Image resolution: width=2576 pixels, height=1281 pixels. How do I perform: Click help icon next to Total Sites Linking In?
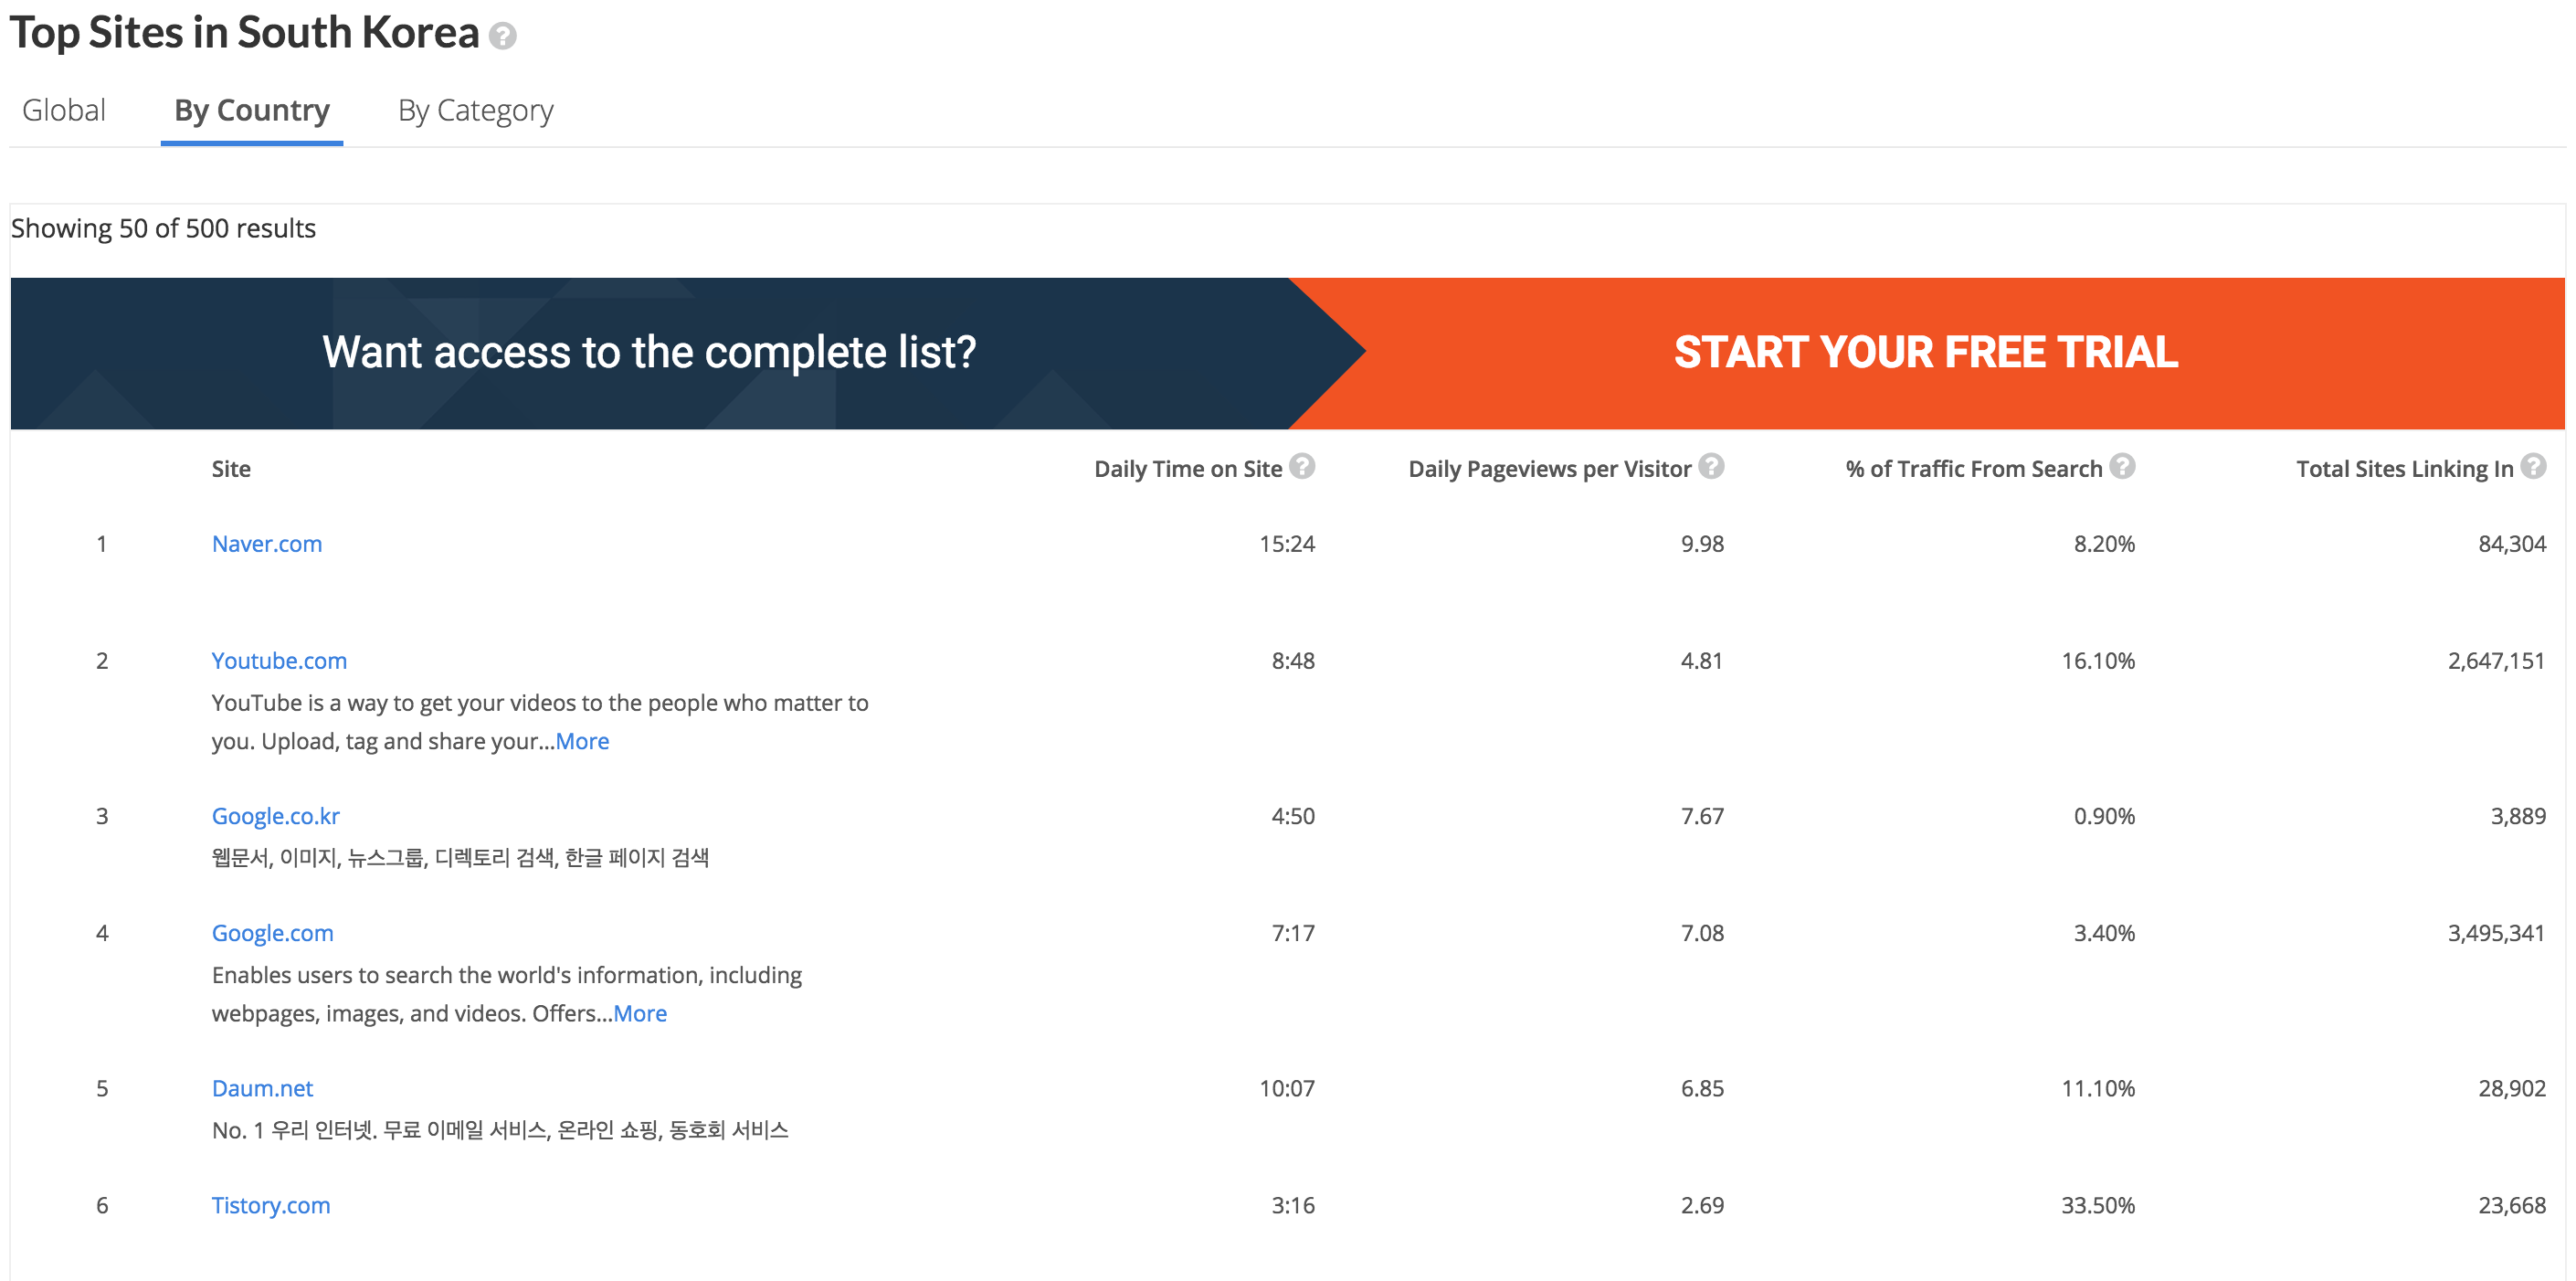tap(2533, 466)
